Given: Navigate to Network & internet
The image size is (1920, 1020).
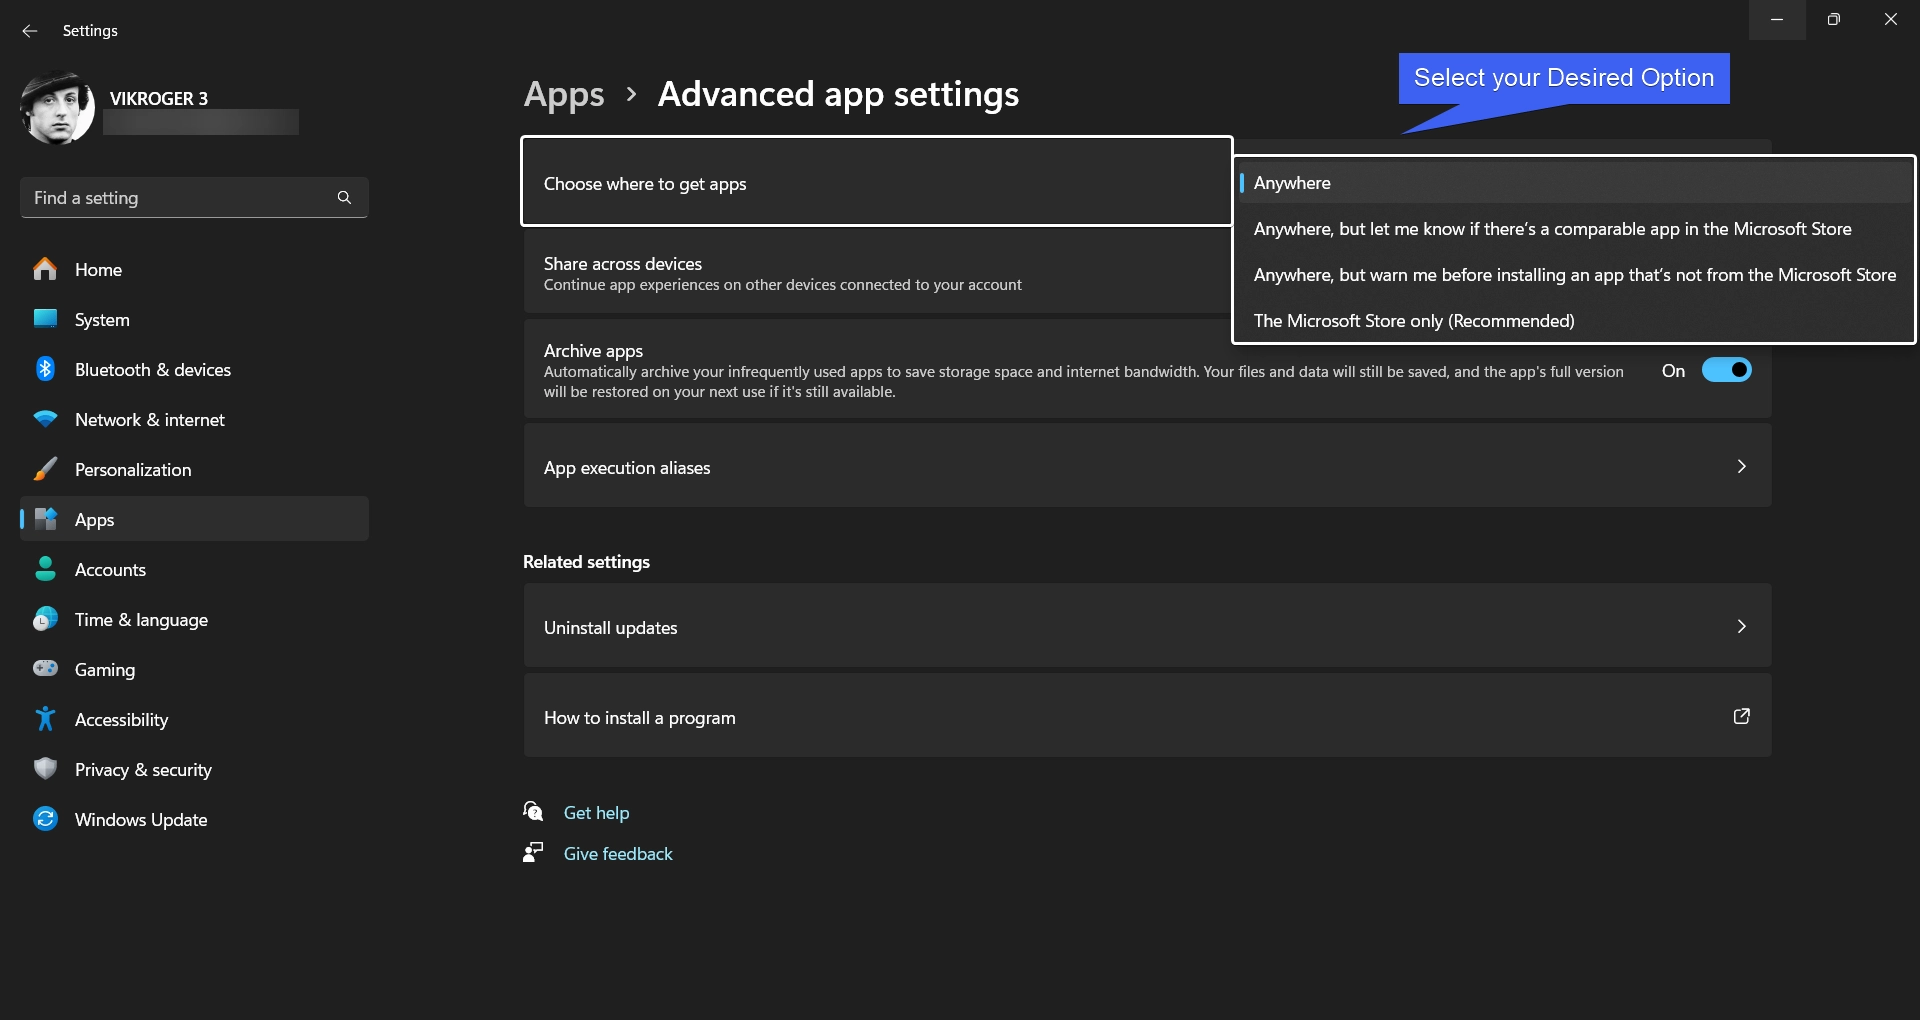Looking at the screenshot, I should pos(194,419).
